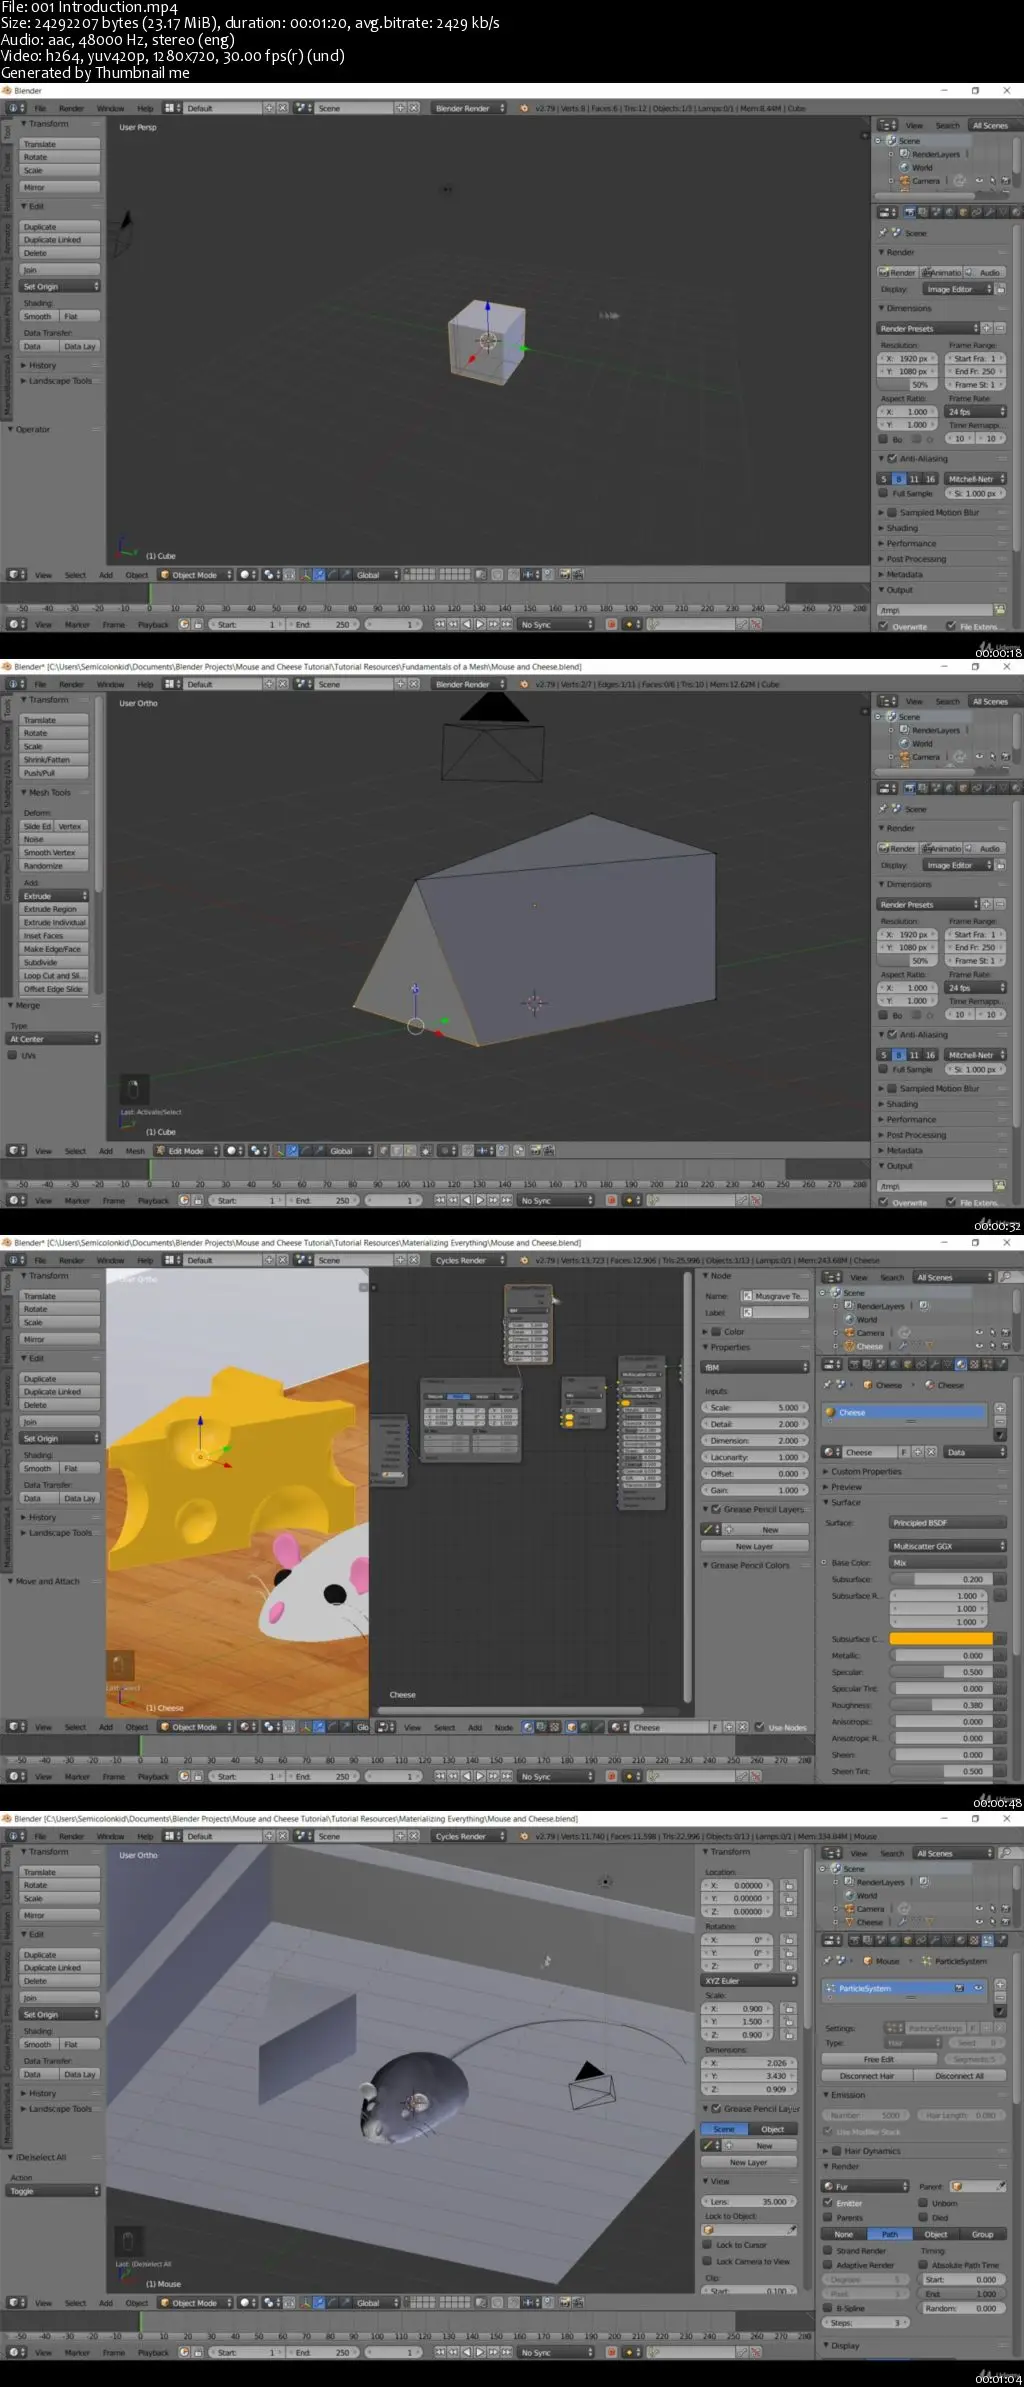Click eyedropper in Lock to Object field, 00:01:04 frame
The image size is (1024, 2387).
pyautogui.click(x=793, y=2230)
